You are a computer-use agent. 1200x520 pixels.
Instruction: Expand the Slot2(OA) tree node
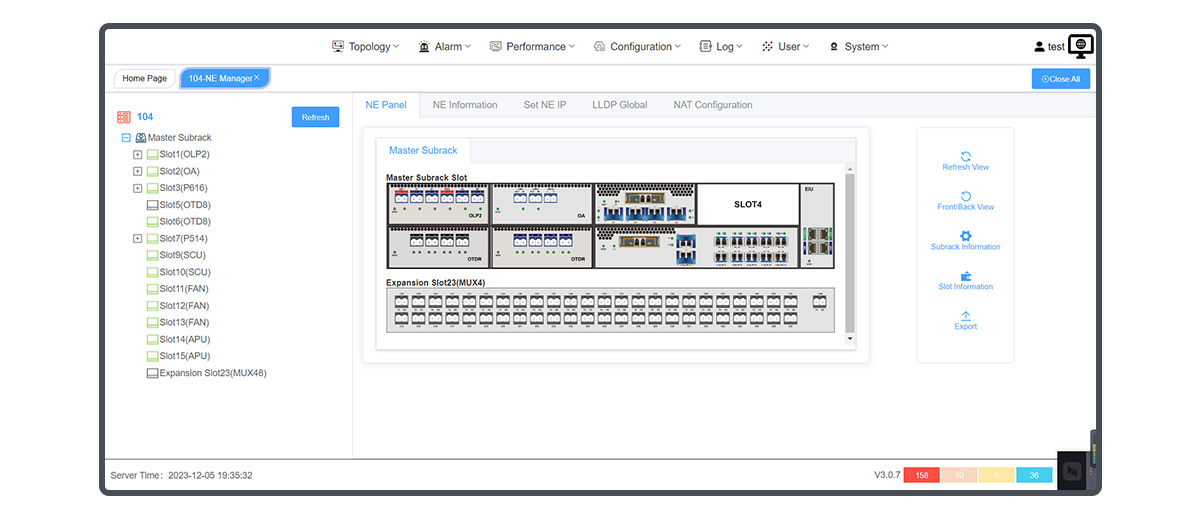[138, 172]
